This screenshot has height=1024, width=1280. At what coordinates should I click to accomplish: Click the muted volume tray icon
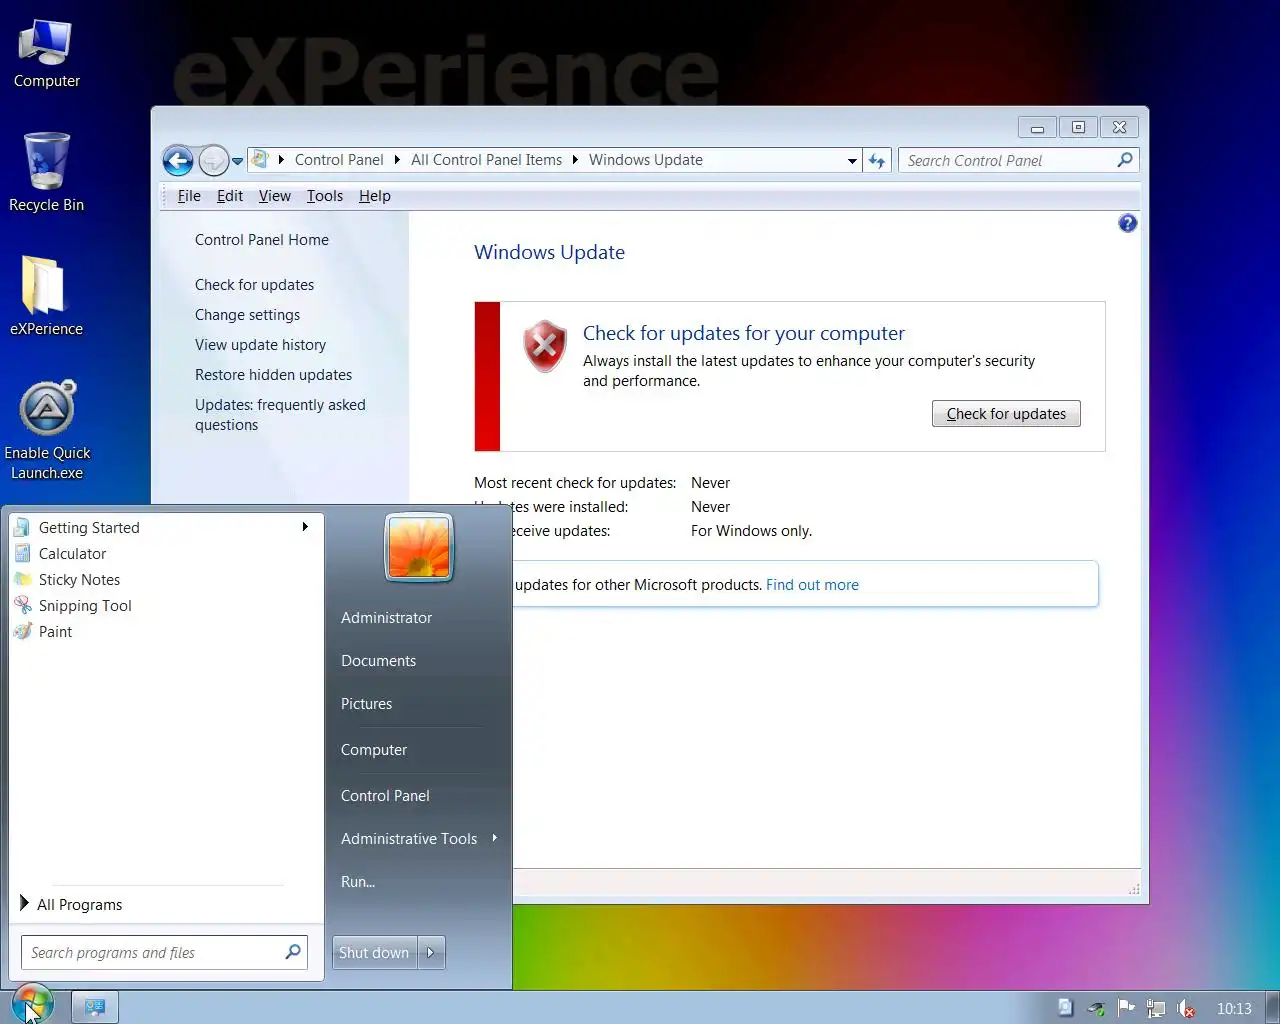coord(1186,1008)
